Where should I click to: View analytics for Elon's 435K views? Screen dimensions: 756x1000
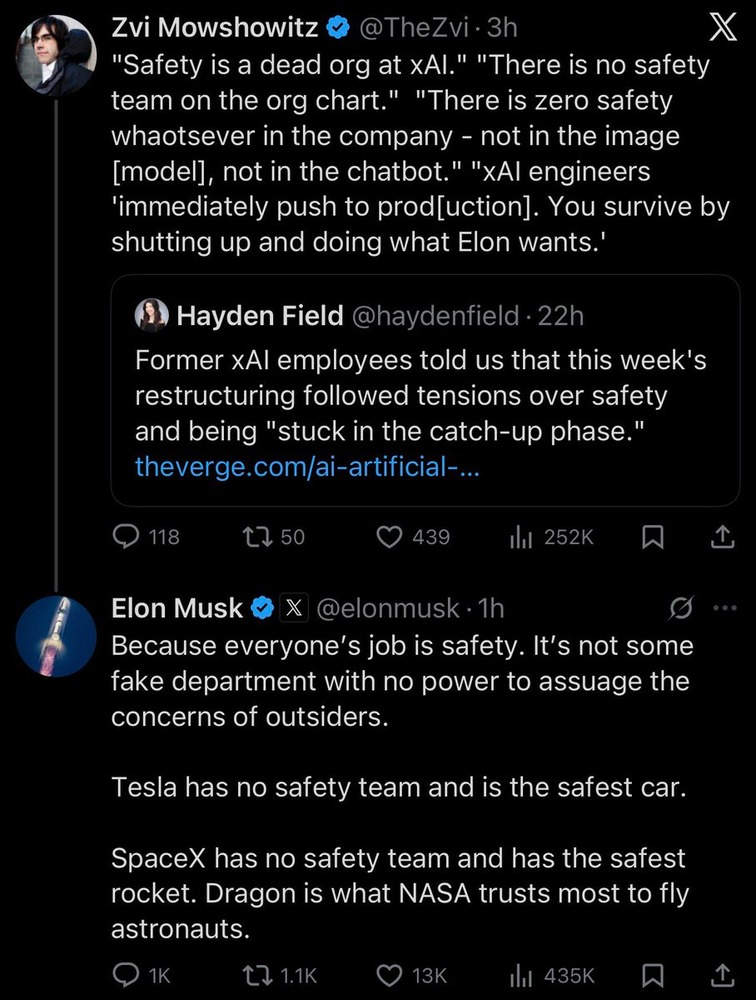tap(520, 974)
